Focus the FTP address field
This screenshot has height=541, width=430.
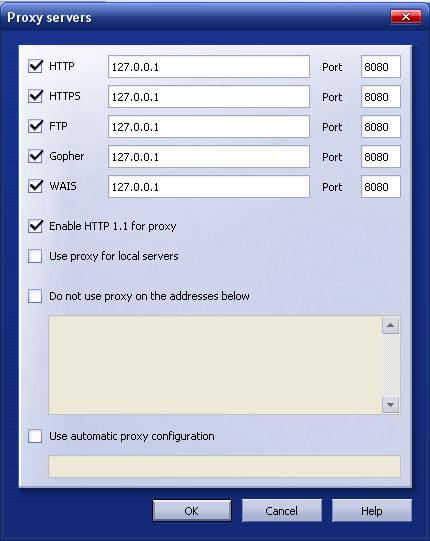pos(209,127)
